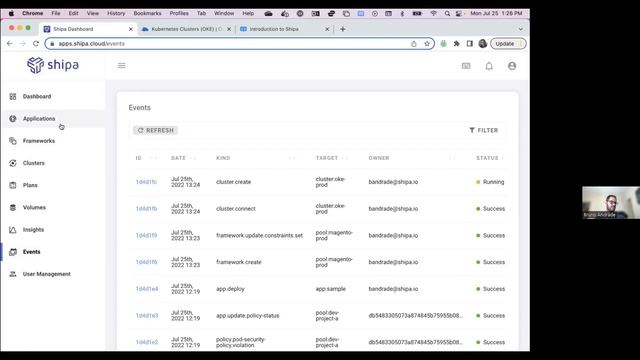Open the Apple menu
The height and width of the screenshot is (360, 640).
11,13
